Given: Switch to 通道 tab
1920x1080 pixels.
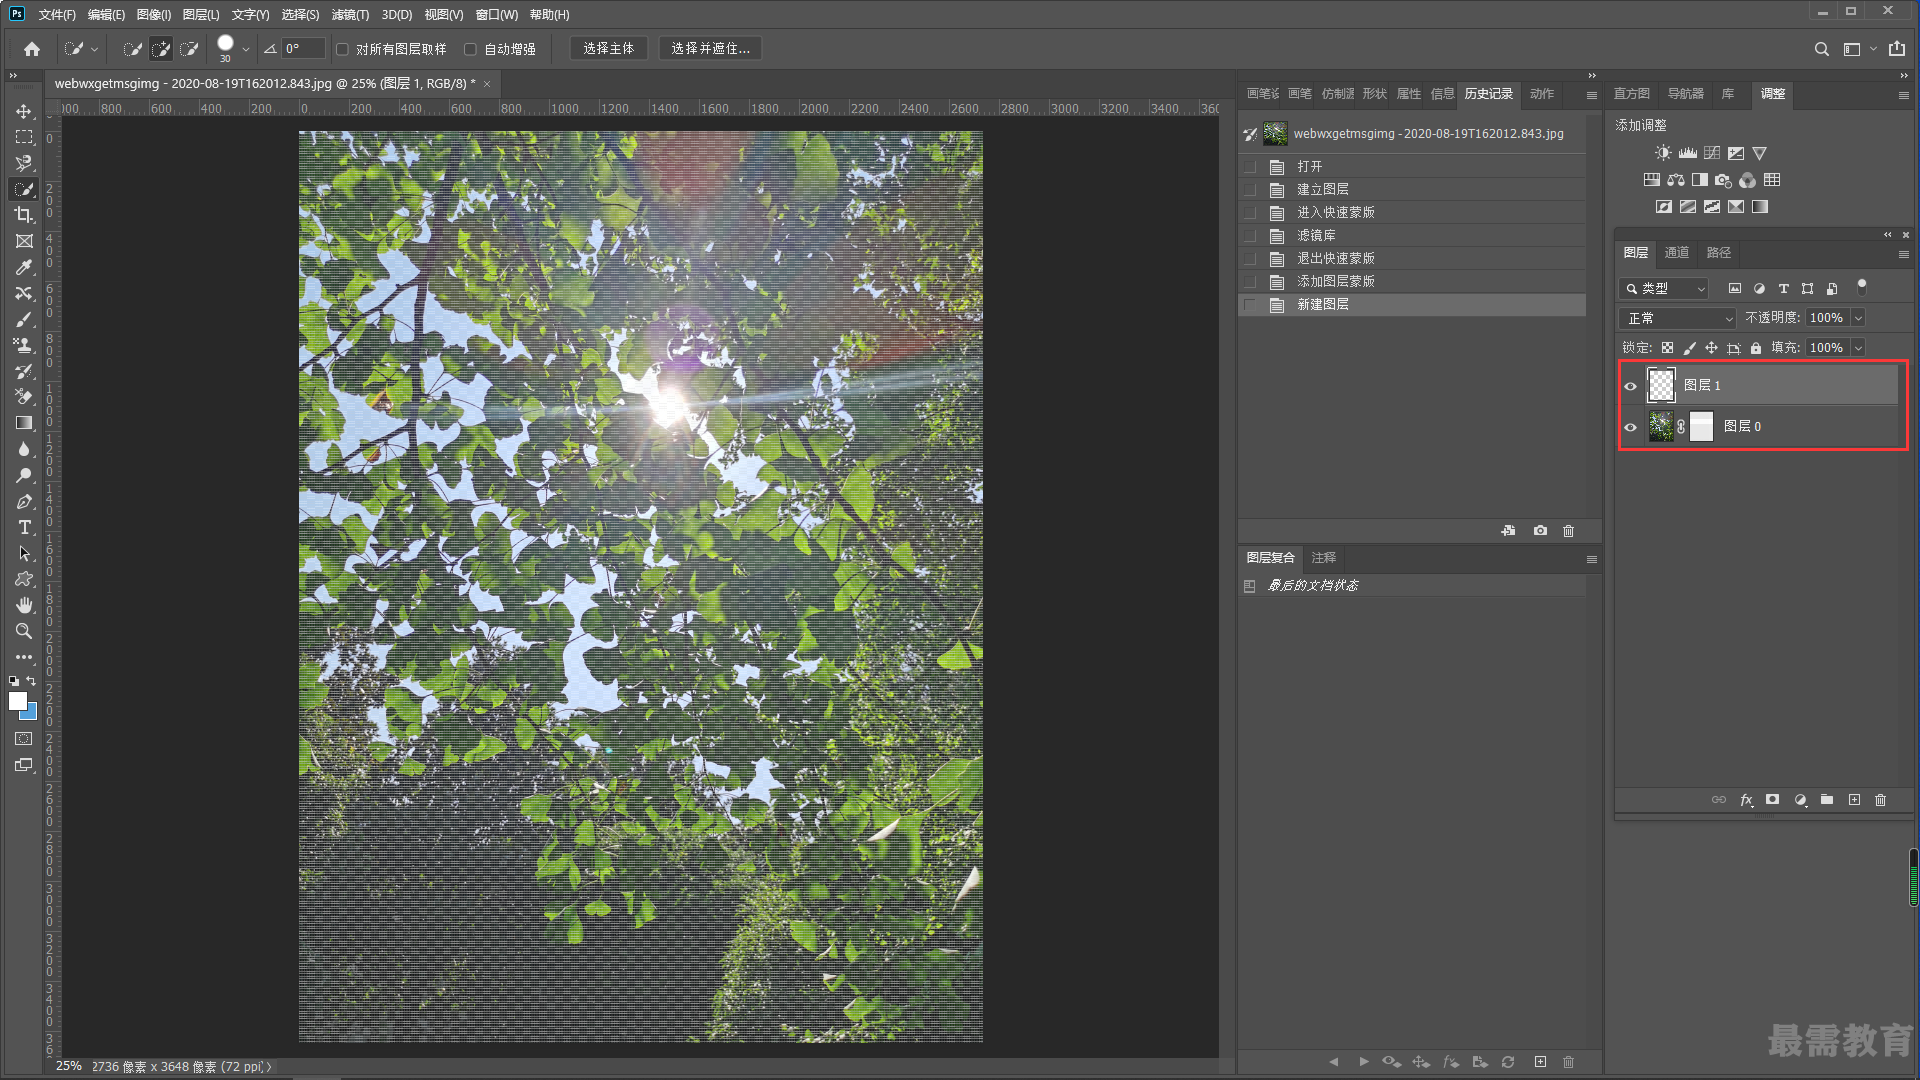Looking at the screenshot, I should coord(1677,253).
